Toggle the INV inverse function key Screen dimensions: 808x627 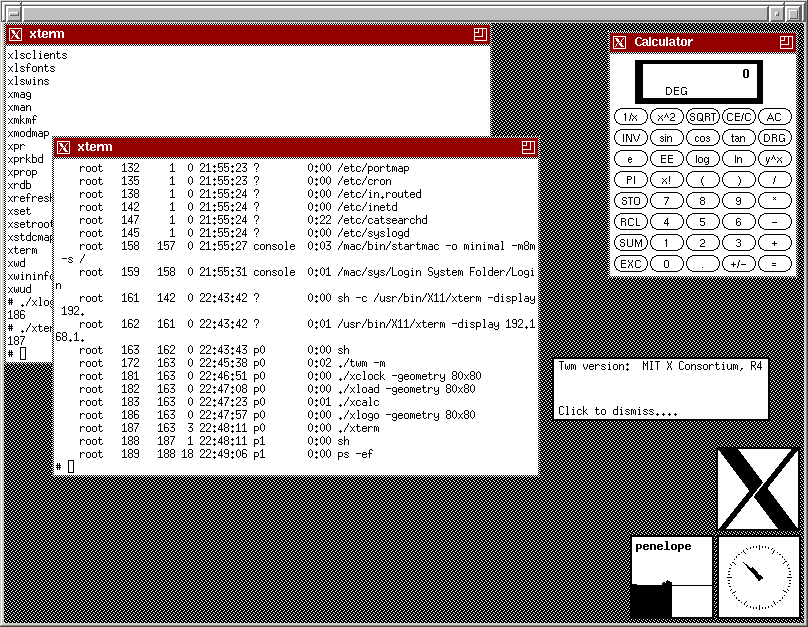tap(631, 138)
